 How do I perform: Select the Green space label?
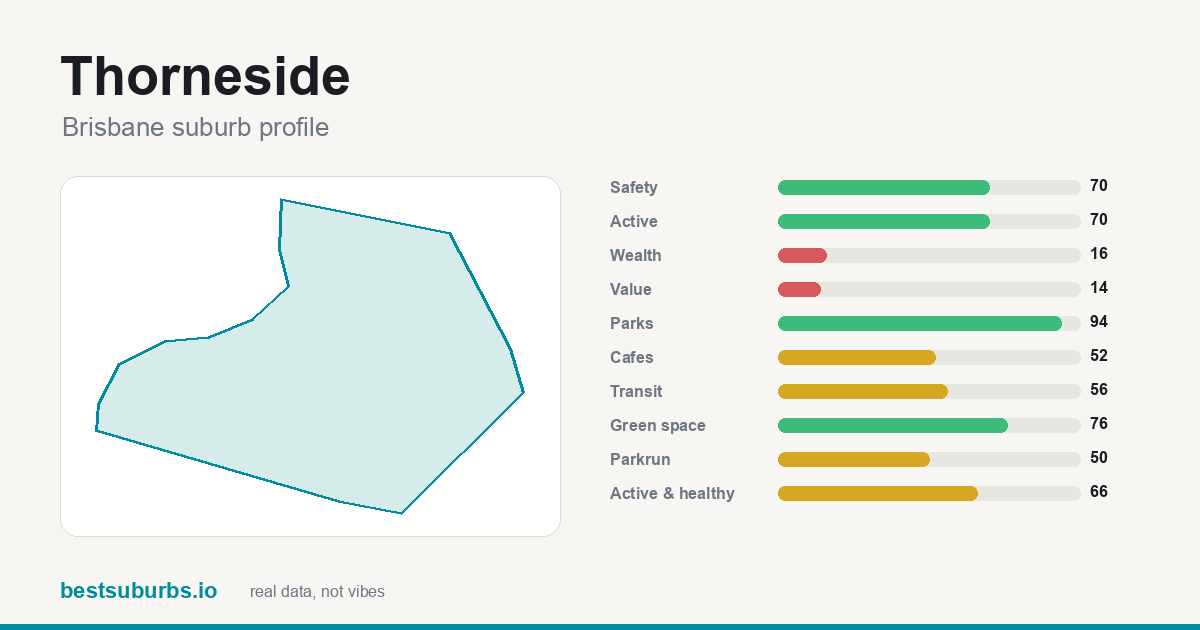pos(658,426)
